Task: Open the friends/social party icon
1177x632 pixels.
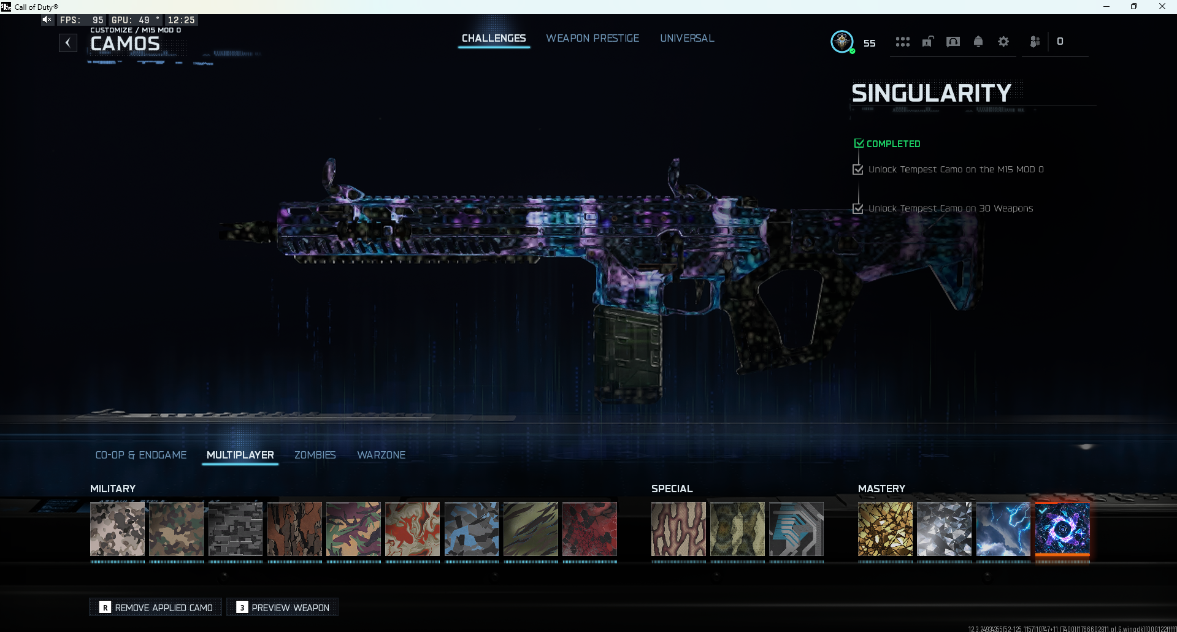Action: point(1034,42)
